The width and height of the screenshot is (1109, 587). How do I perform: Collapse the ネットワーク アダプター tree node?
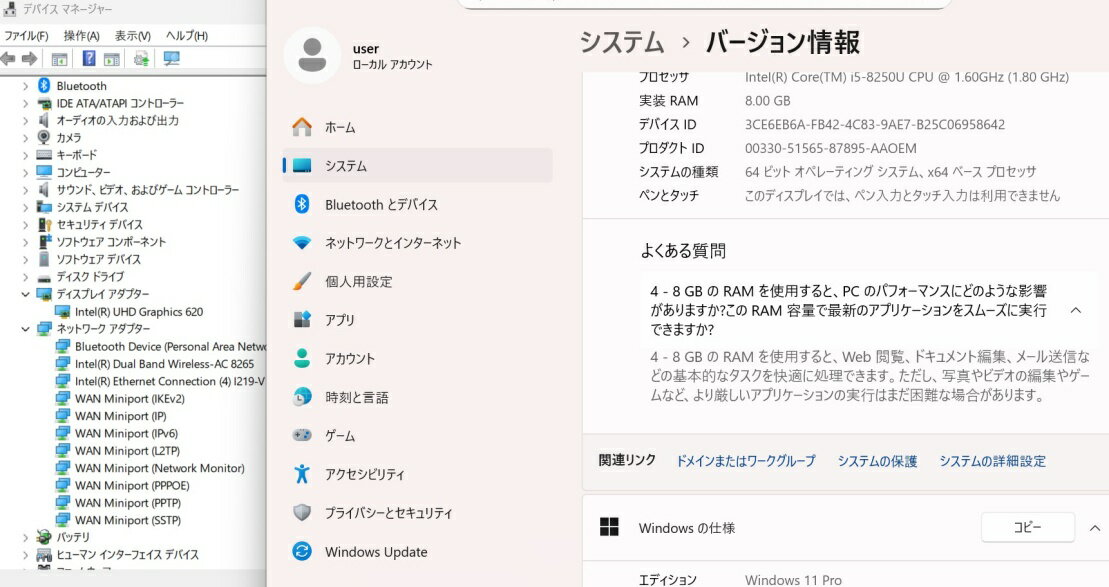pyautogui.click(x=26, y=329)
